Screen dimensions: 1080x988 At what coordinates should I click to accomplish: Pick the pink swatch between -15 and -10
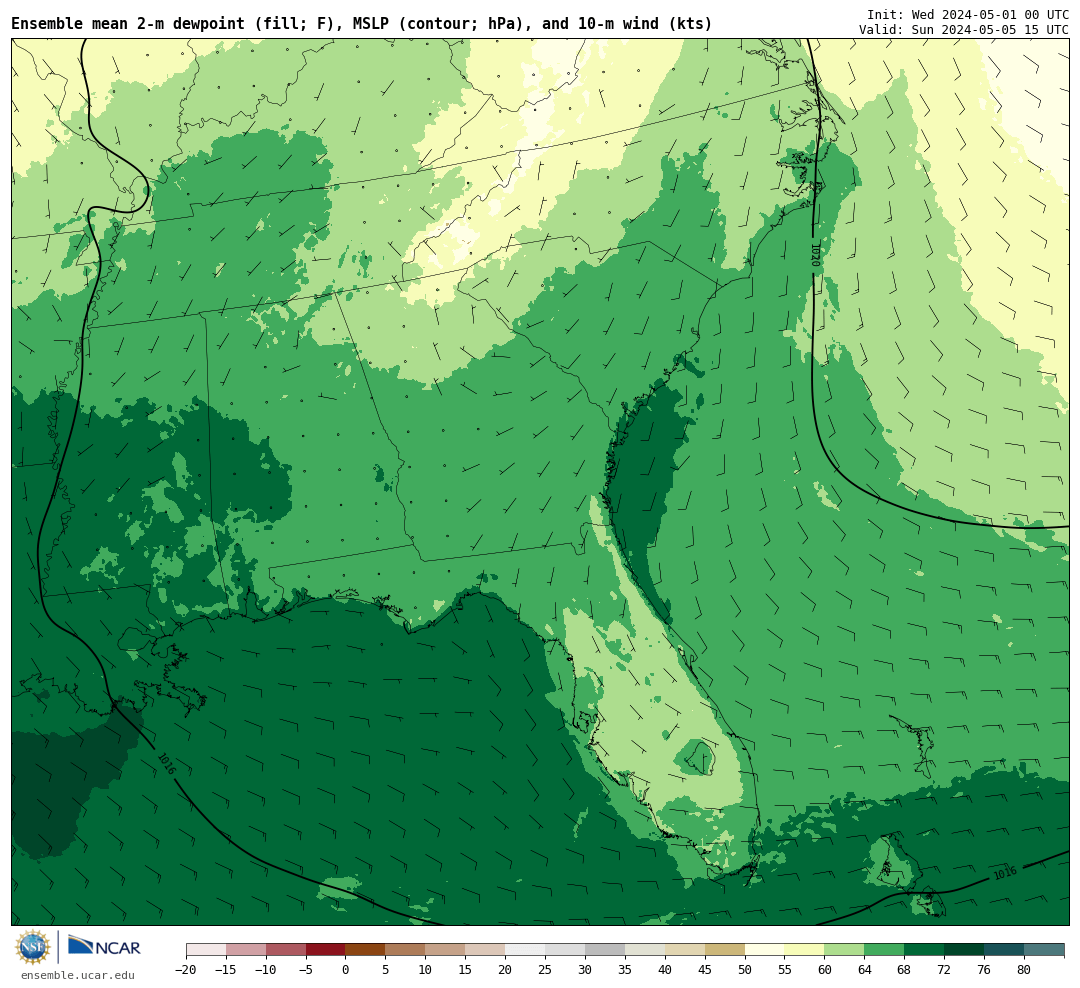click(246, 950)
